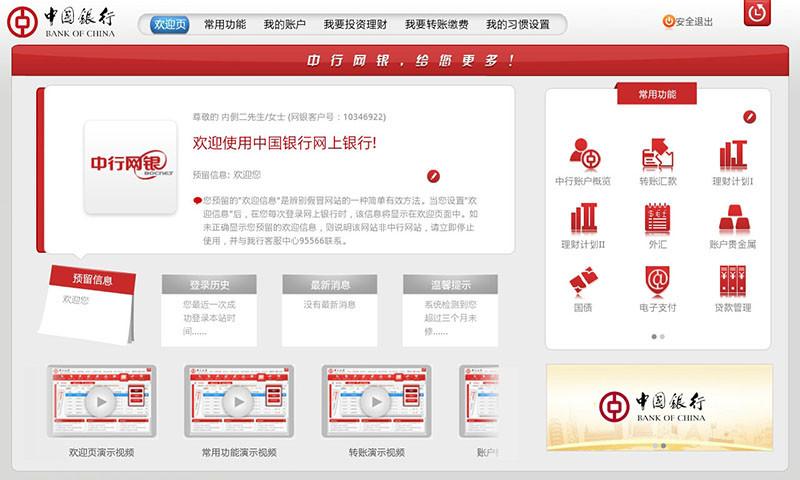Select the 欢迎页 tab
The width and height of the screenshot is (800, 480).
click(170, 24)
